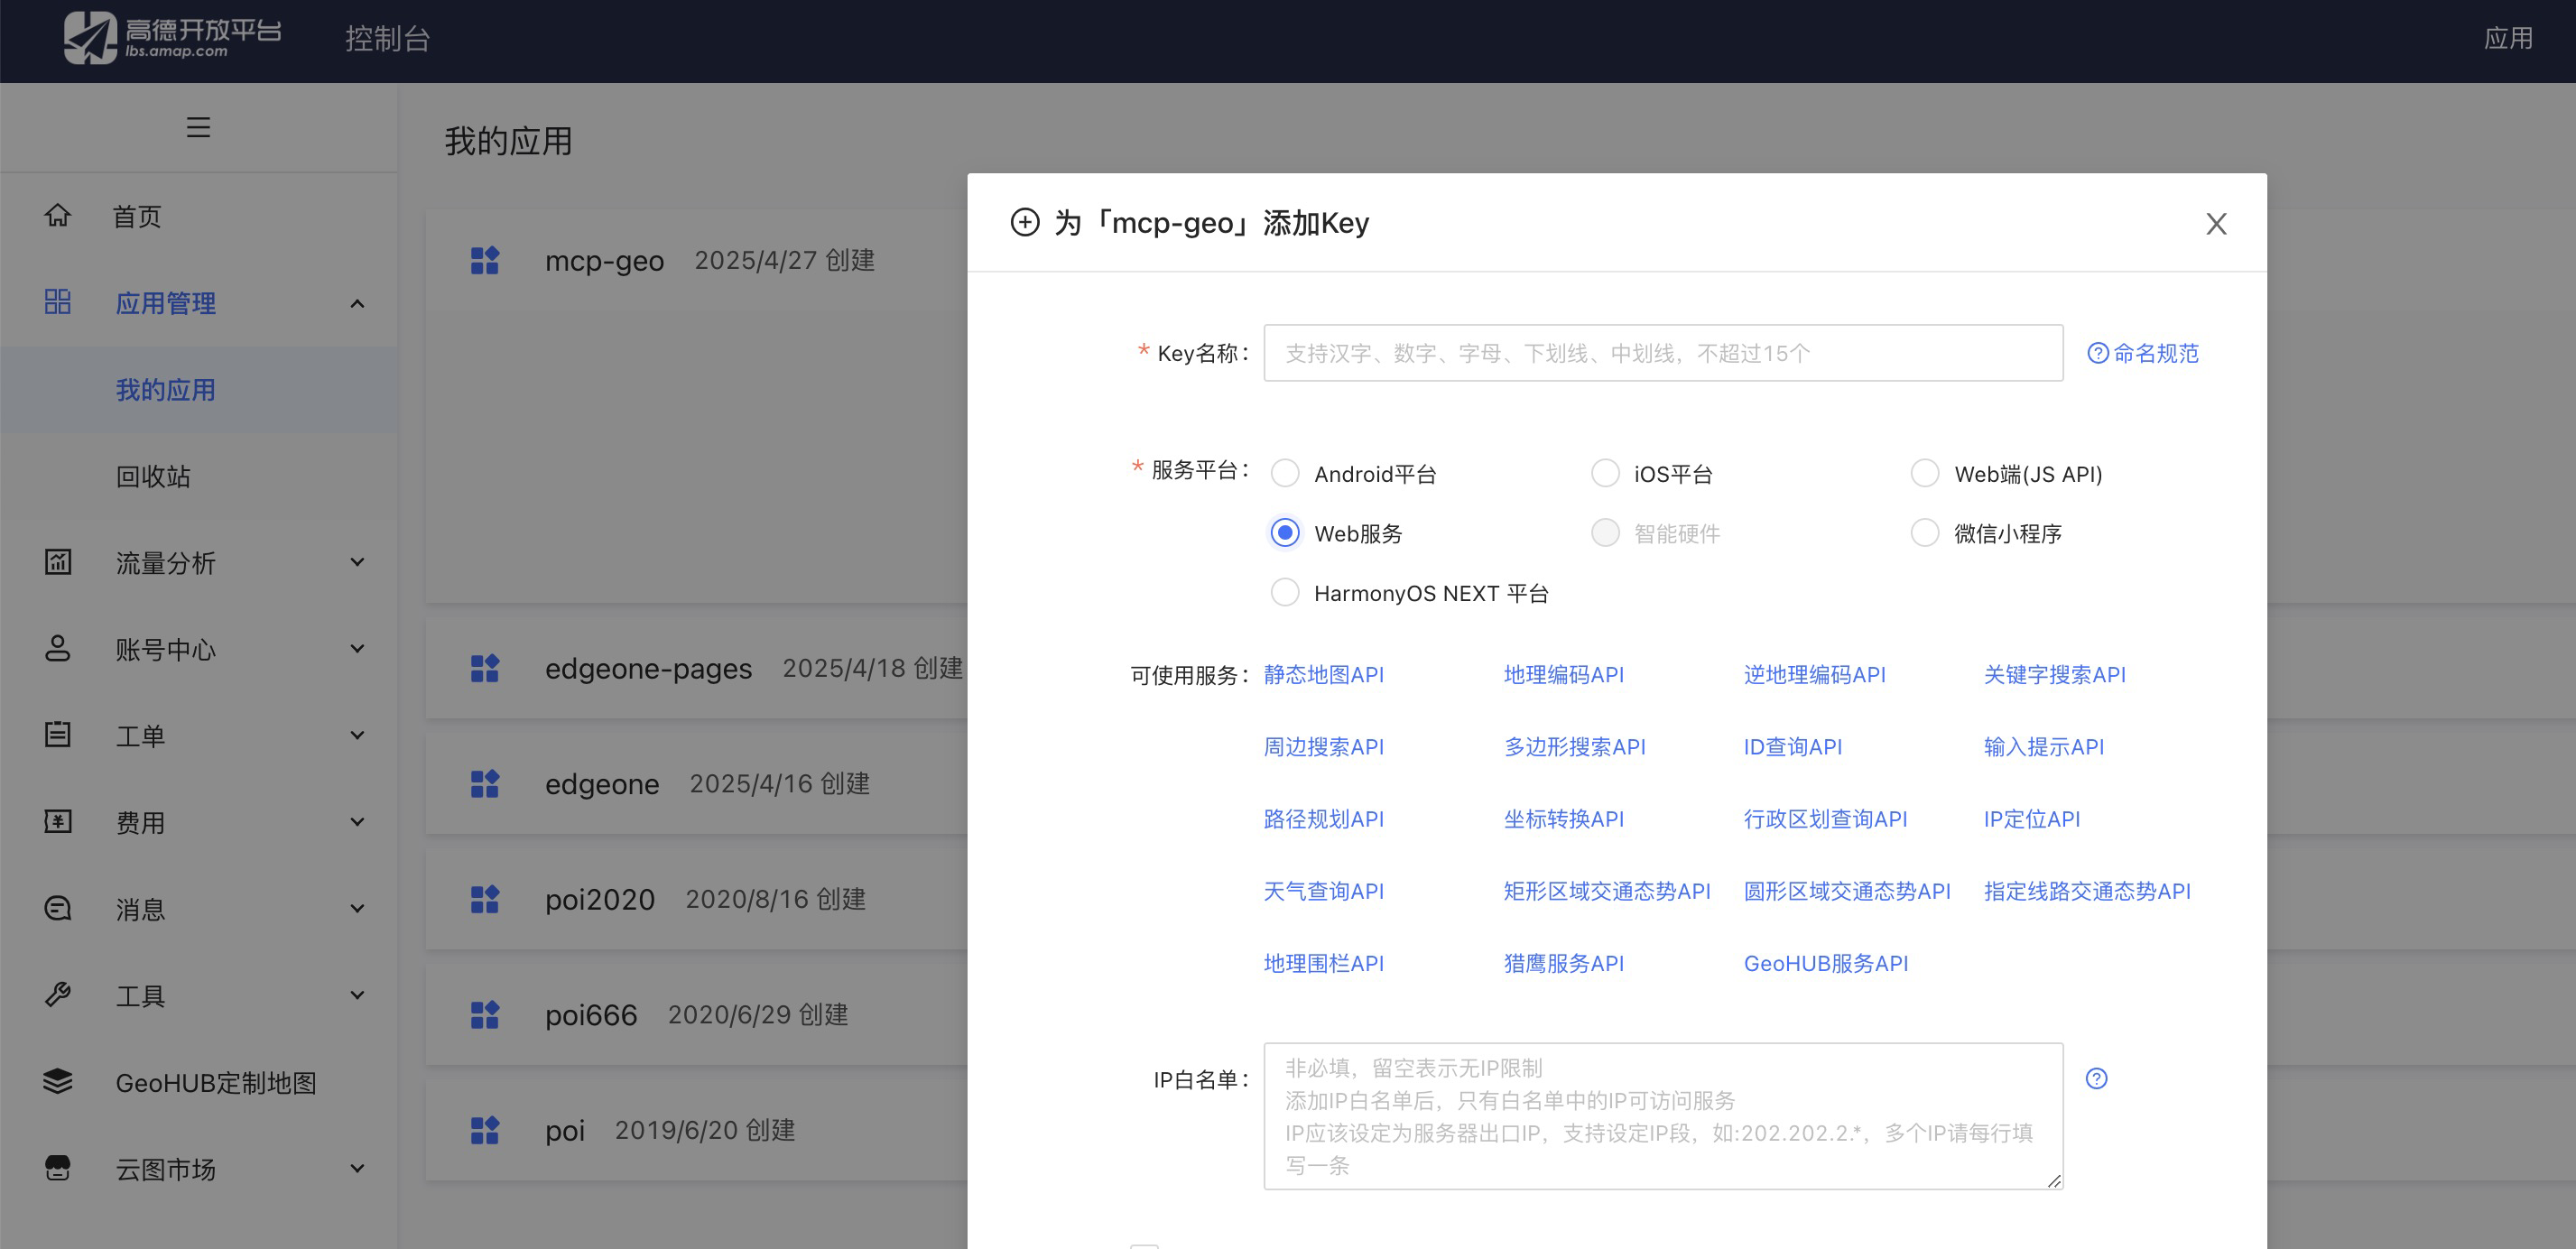This screenshot has width=2576, height=1249.
Task: Click the IP白名单 help question icon
Action: click(2096, 1078)
